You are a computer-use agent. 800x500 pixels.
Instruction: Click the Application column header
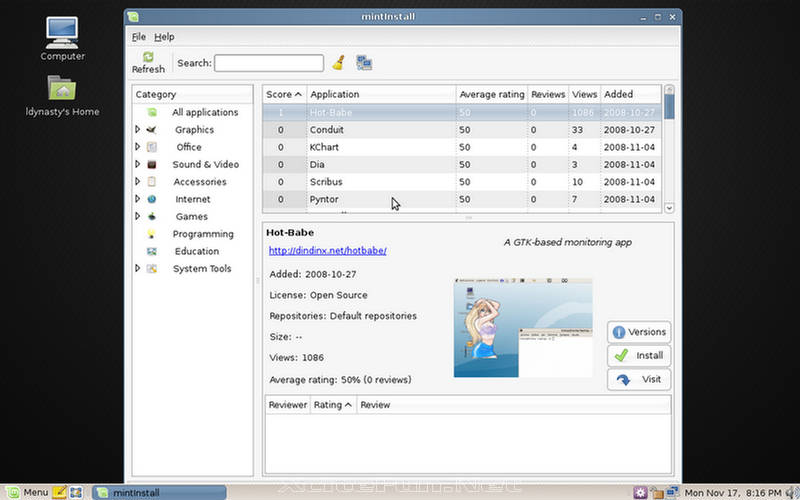point(381,94)
